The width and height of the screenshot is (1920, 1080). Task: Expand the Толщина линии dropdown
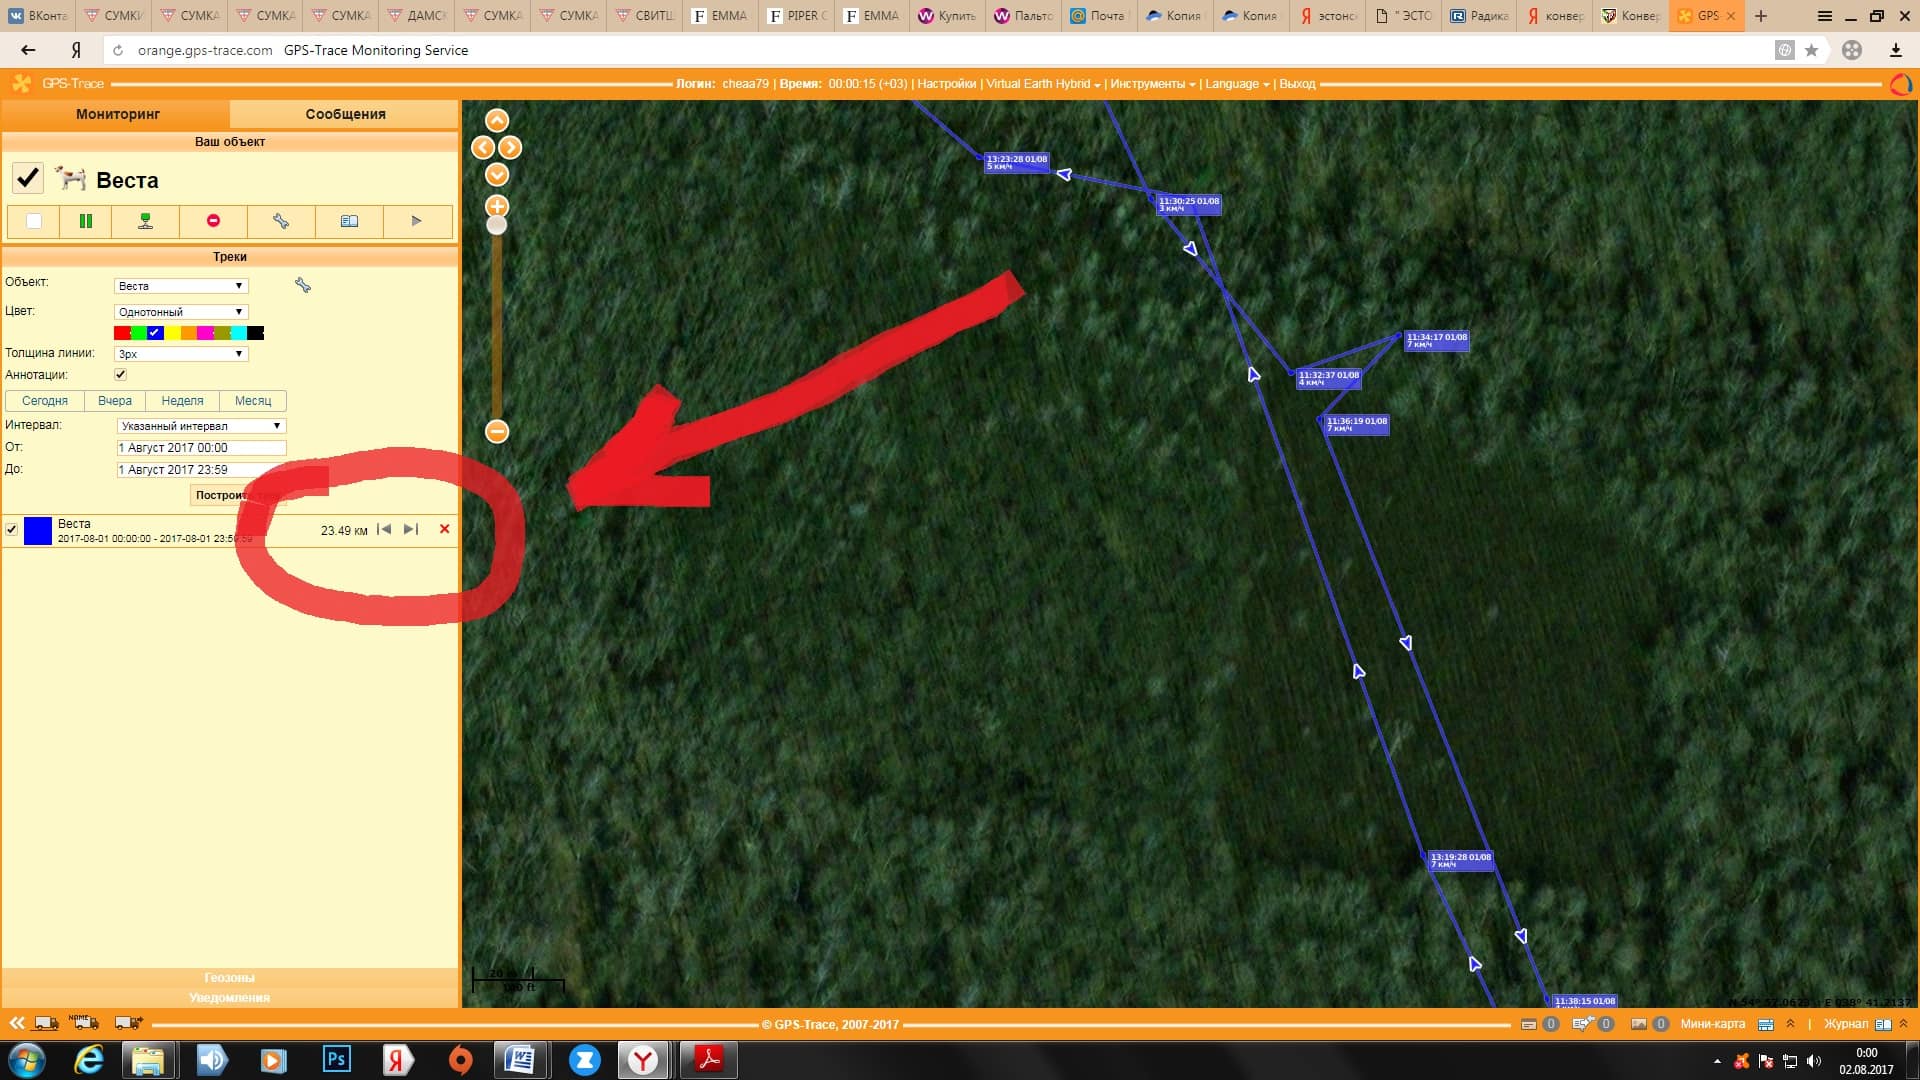pos(181,354)
